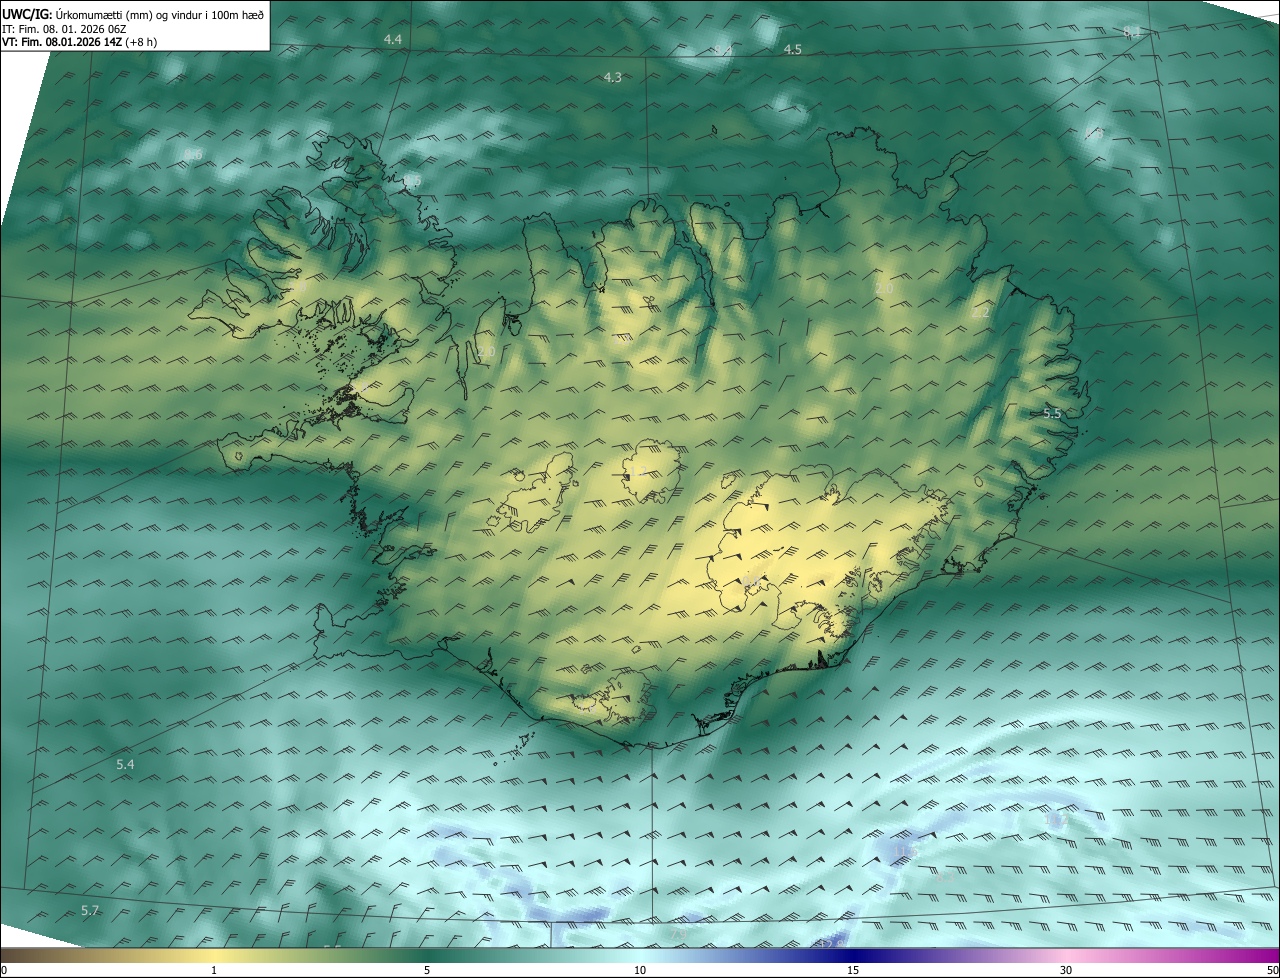Click the 5 tick on the color scale

point(427,970)
